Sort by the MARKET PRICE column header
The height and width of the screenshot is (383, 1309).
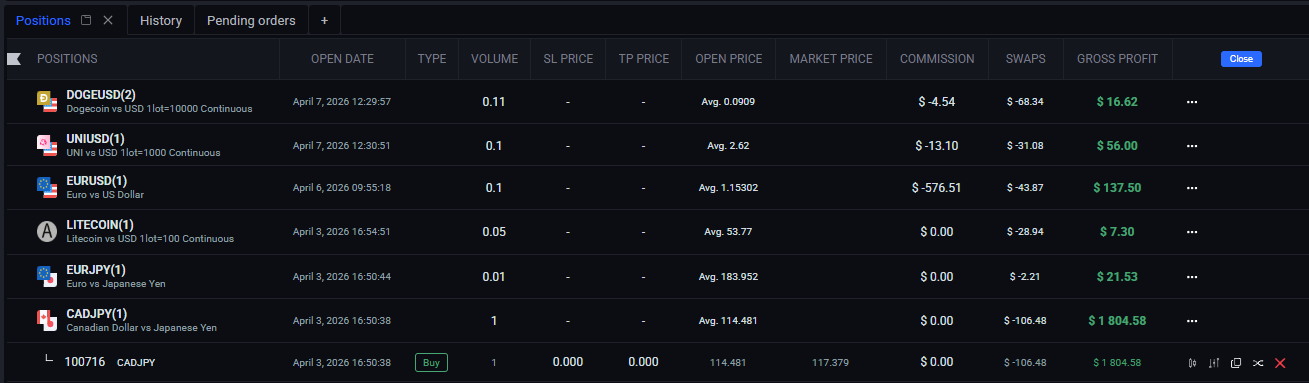tap(831, 59)
